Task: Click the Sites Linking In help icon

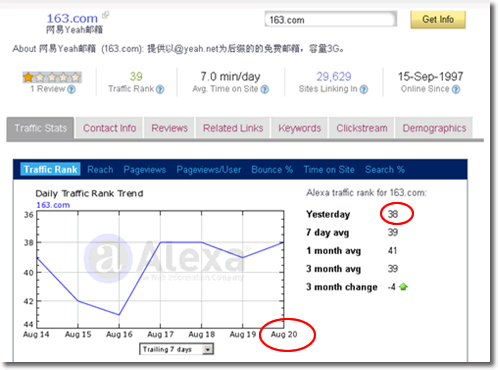Action: click(x=364, y=89)
